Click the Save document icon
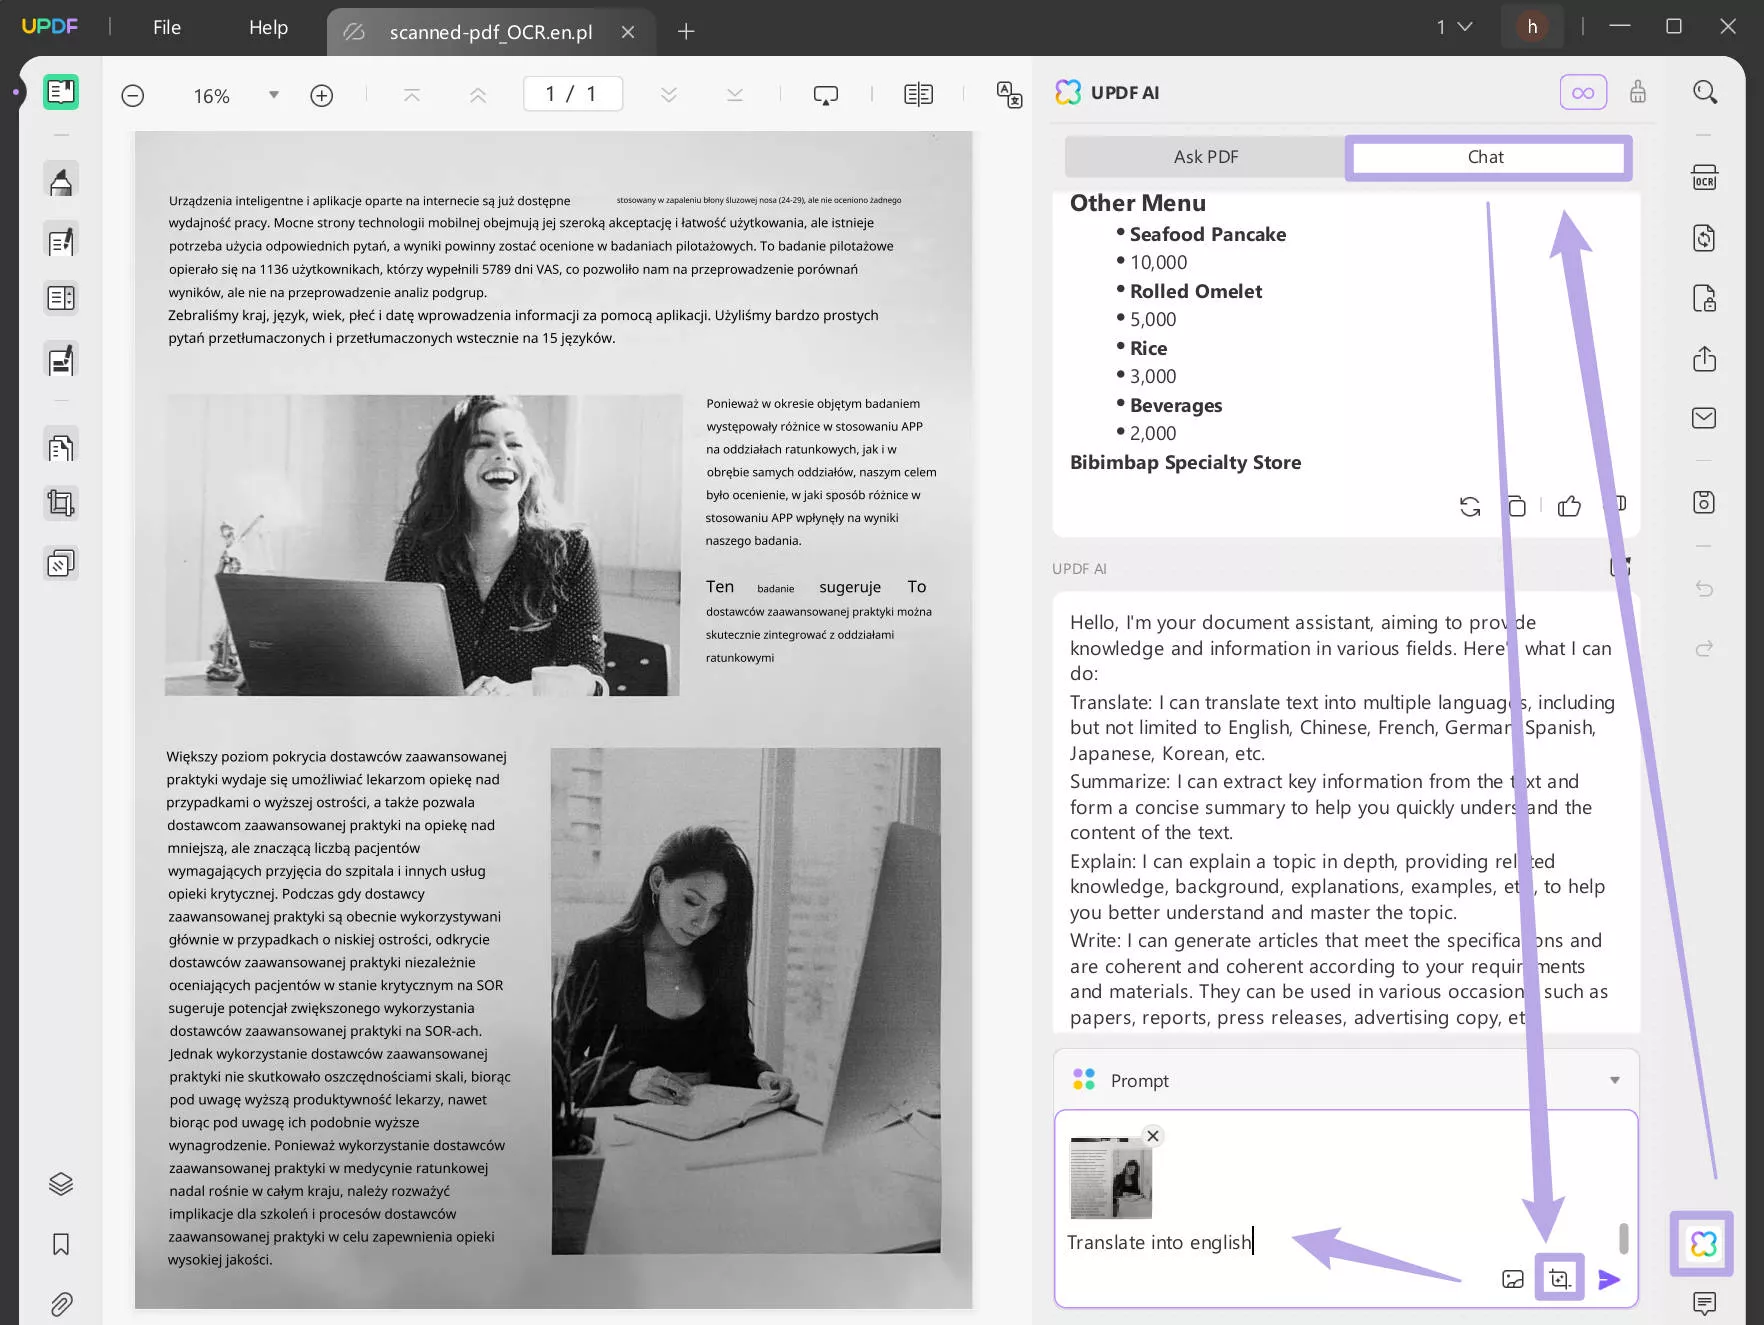The height and width of the screenshot is (1325, 1764). [x=1705, y=503]
